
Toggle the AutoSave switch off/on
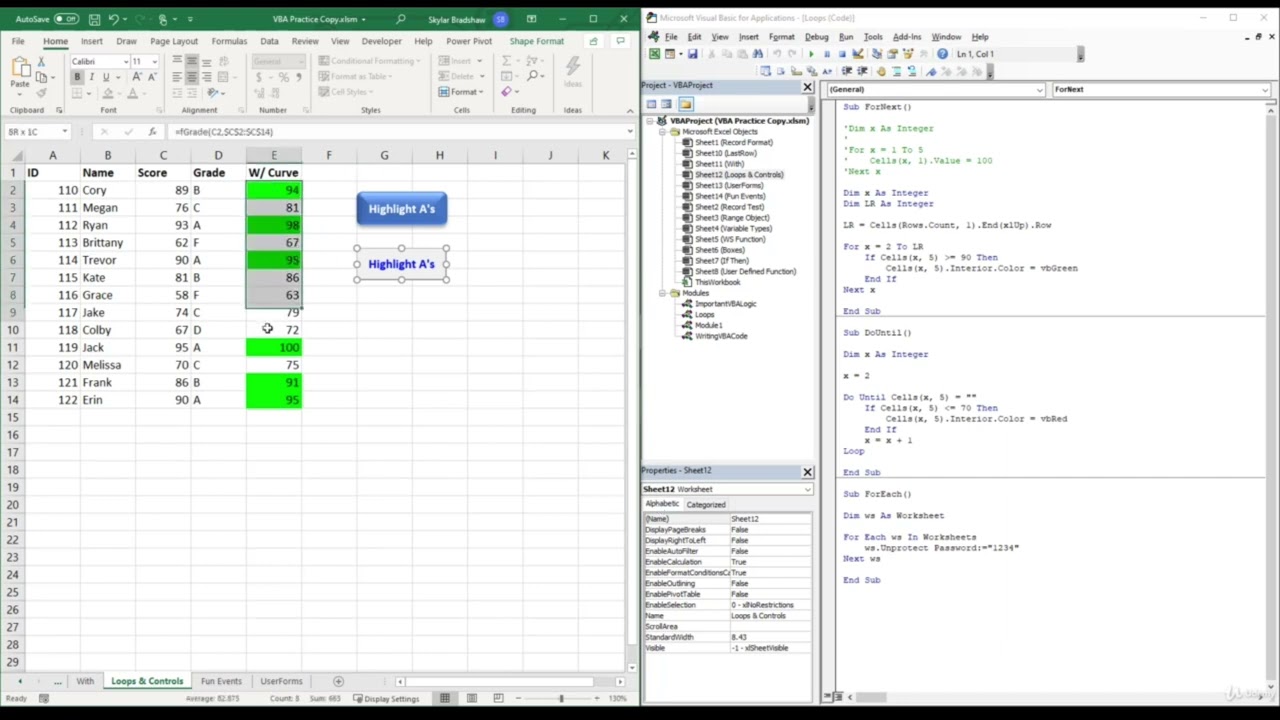click(66, 19)
